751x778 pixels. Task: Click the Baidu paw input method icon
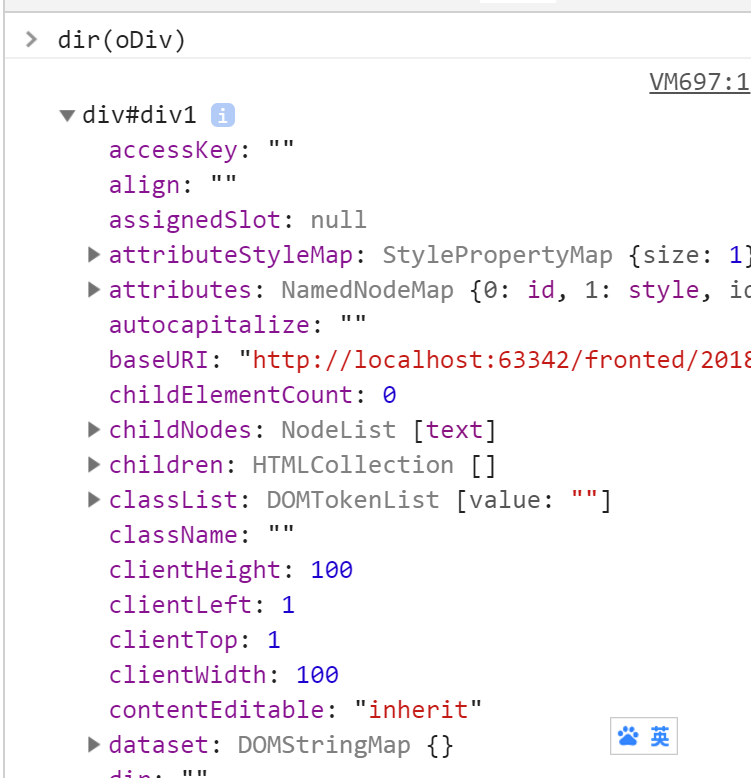coord(628,736)
